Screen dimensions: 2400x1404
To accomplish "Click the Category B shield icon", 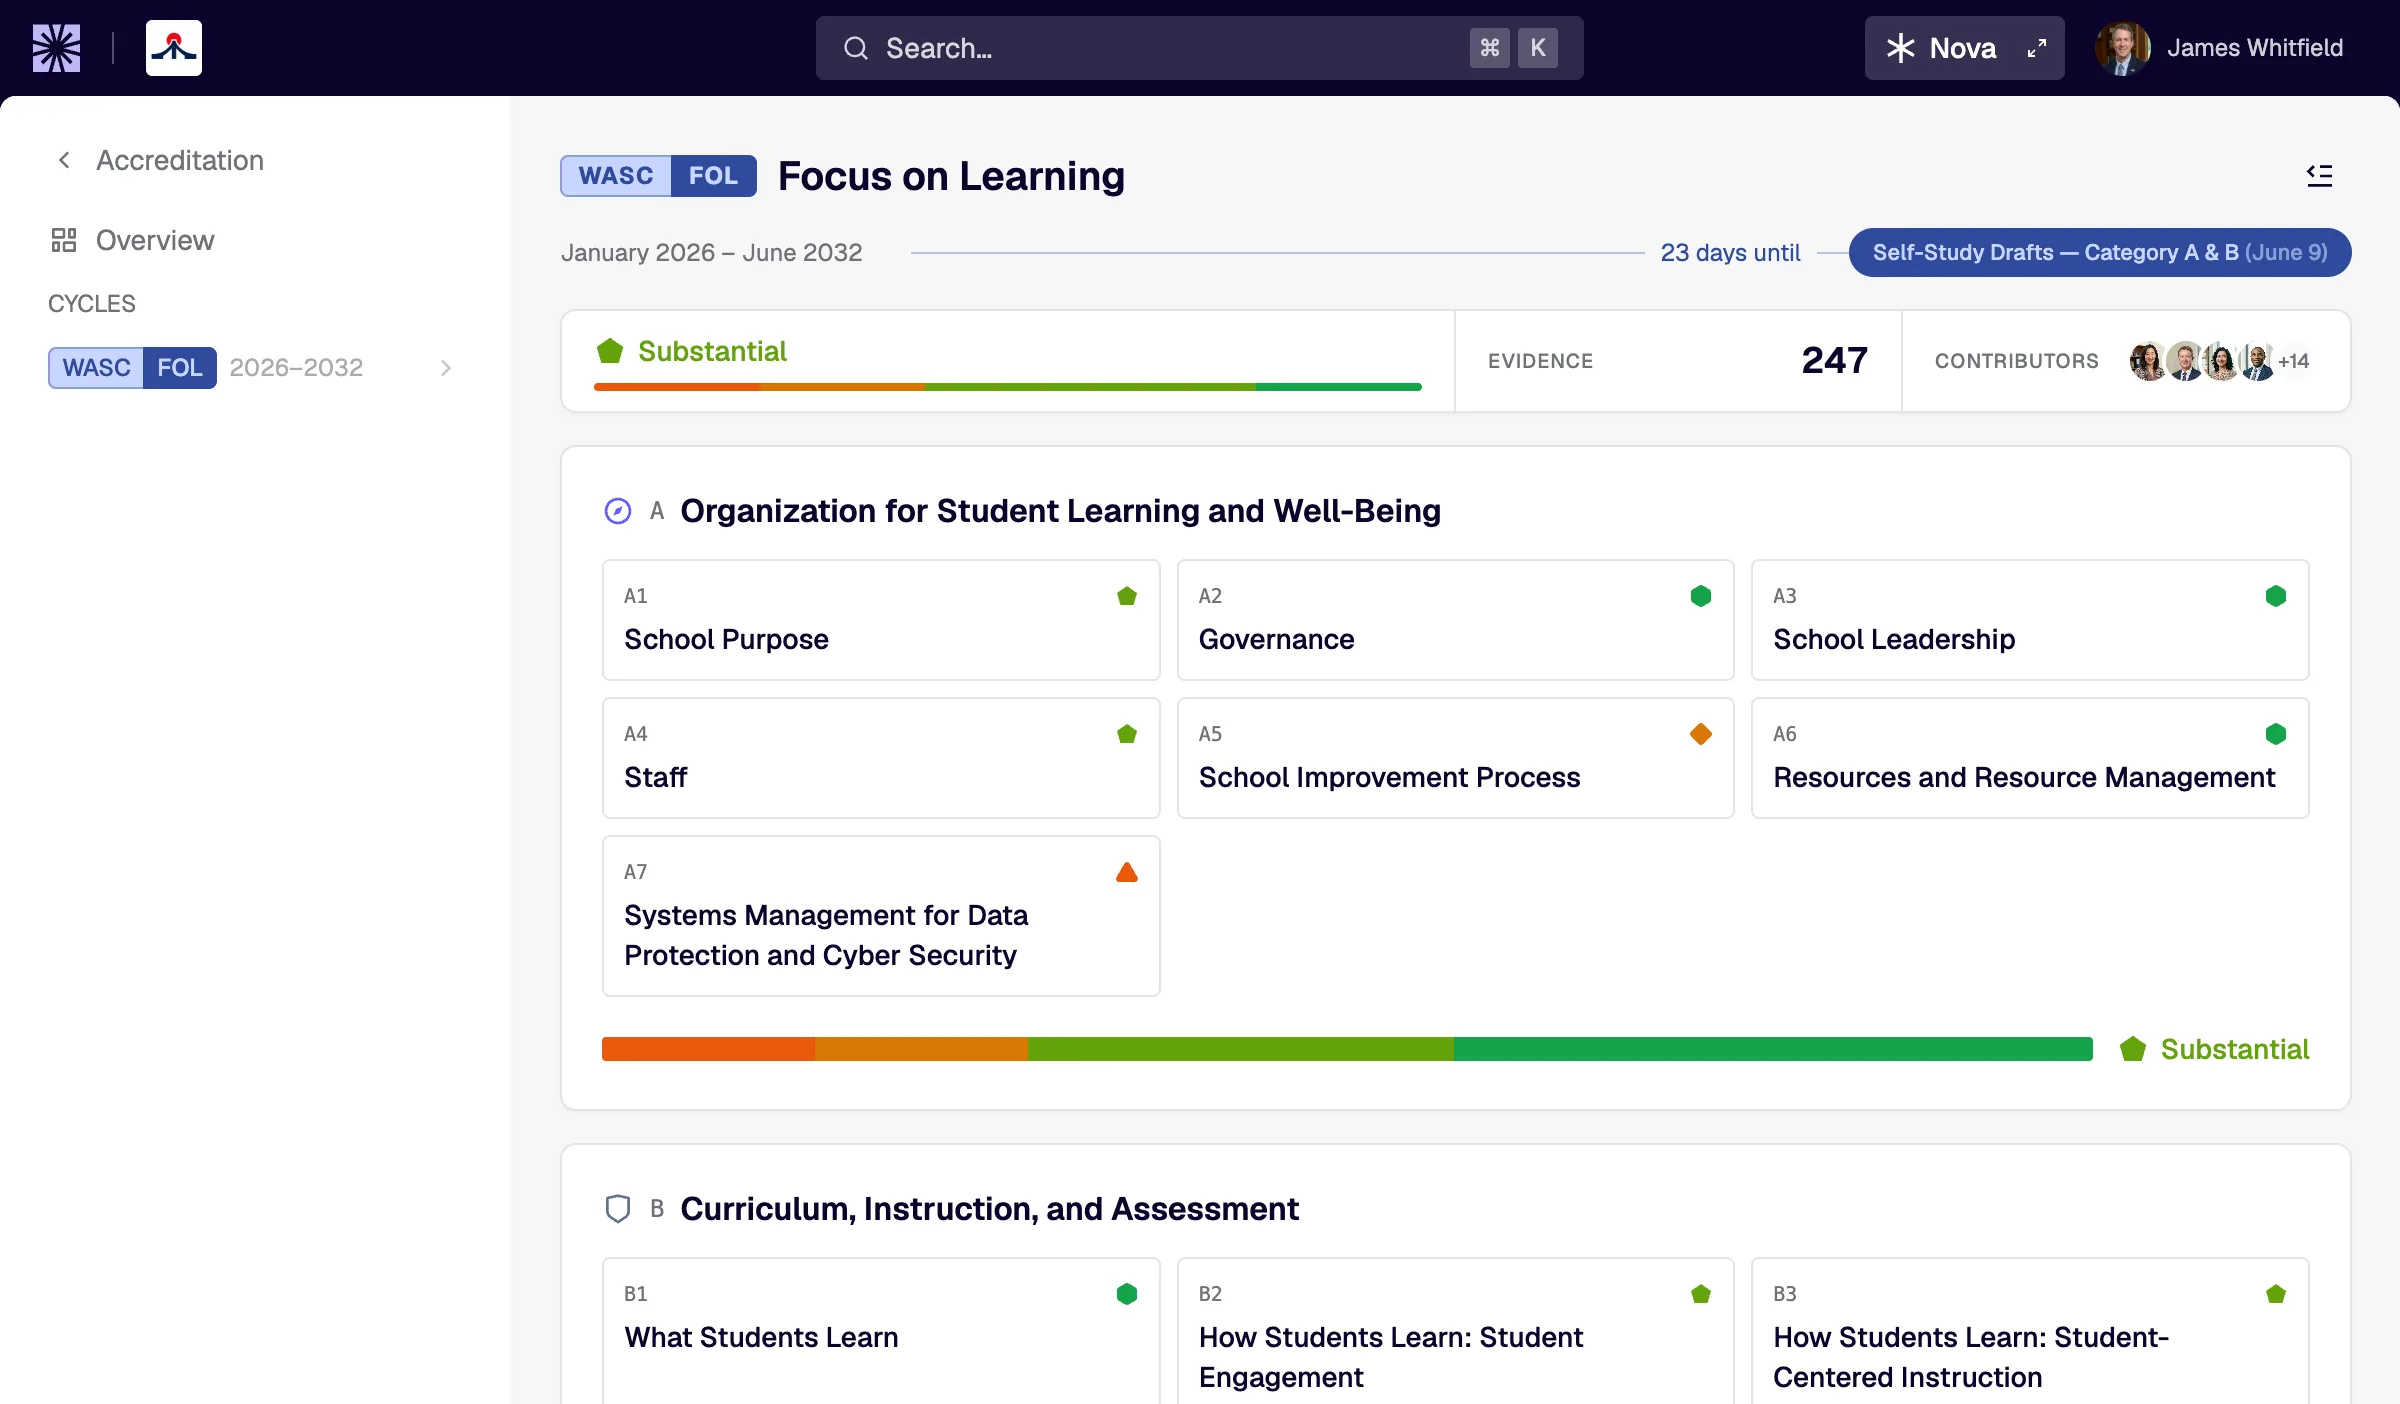I will point(618,1209).
